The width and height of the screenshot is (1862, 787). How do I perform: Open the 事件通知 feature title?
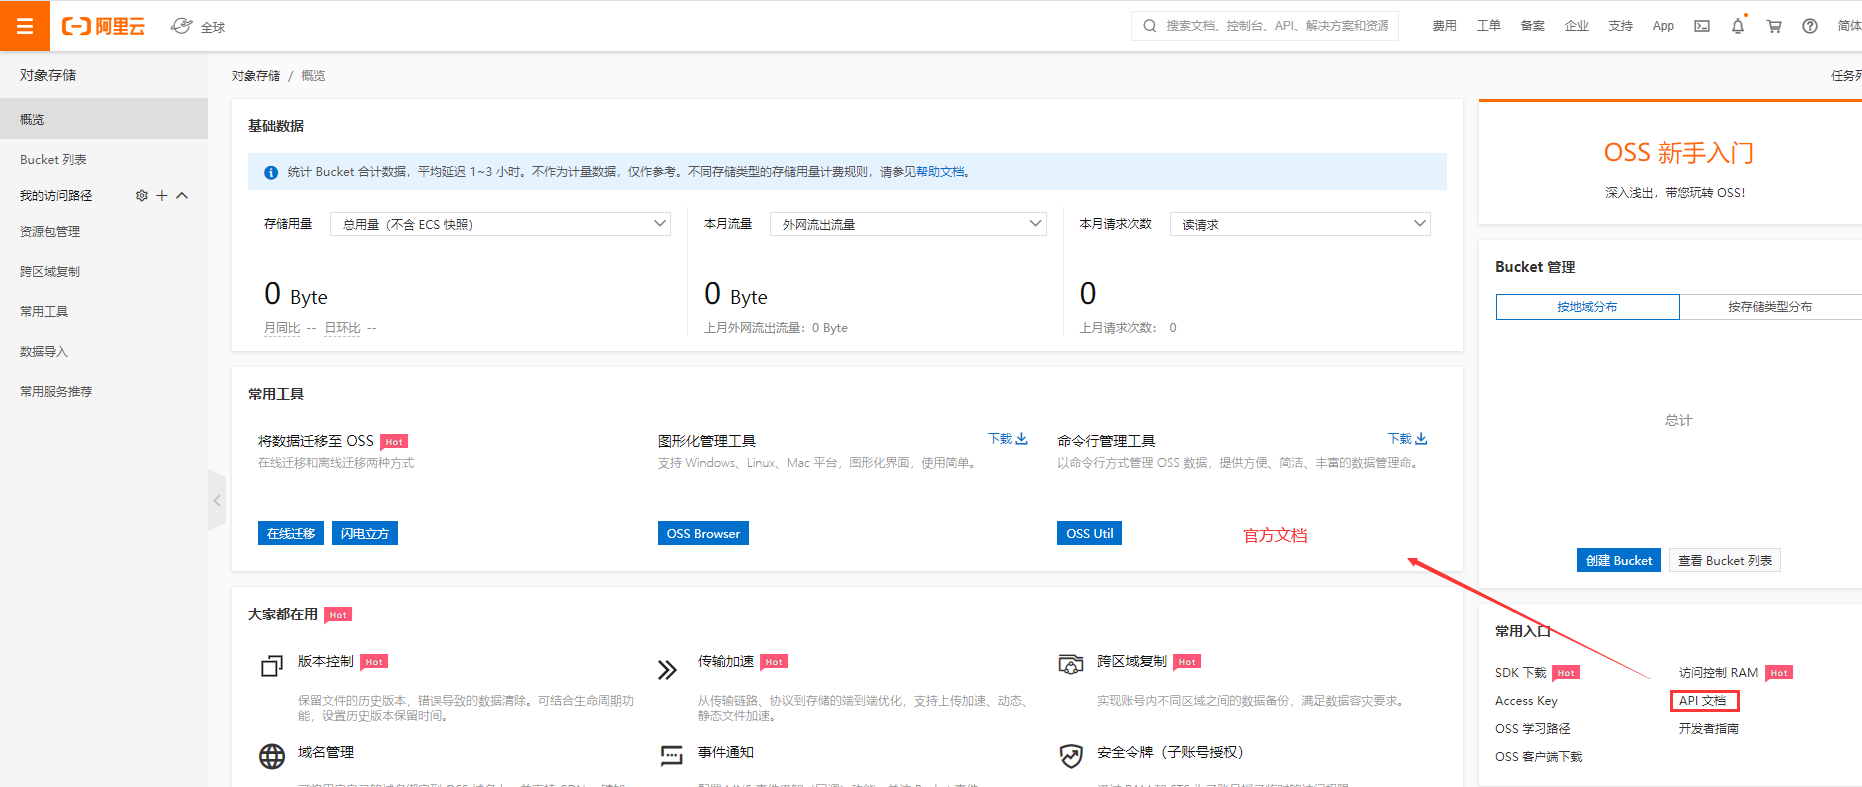click(x=726, y=752)
